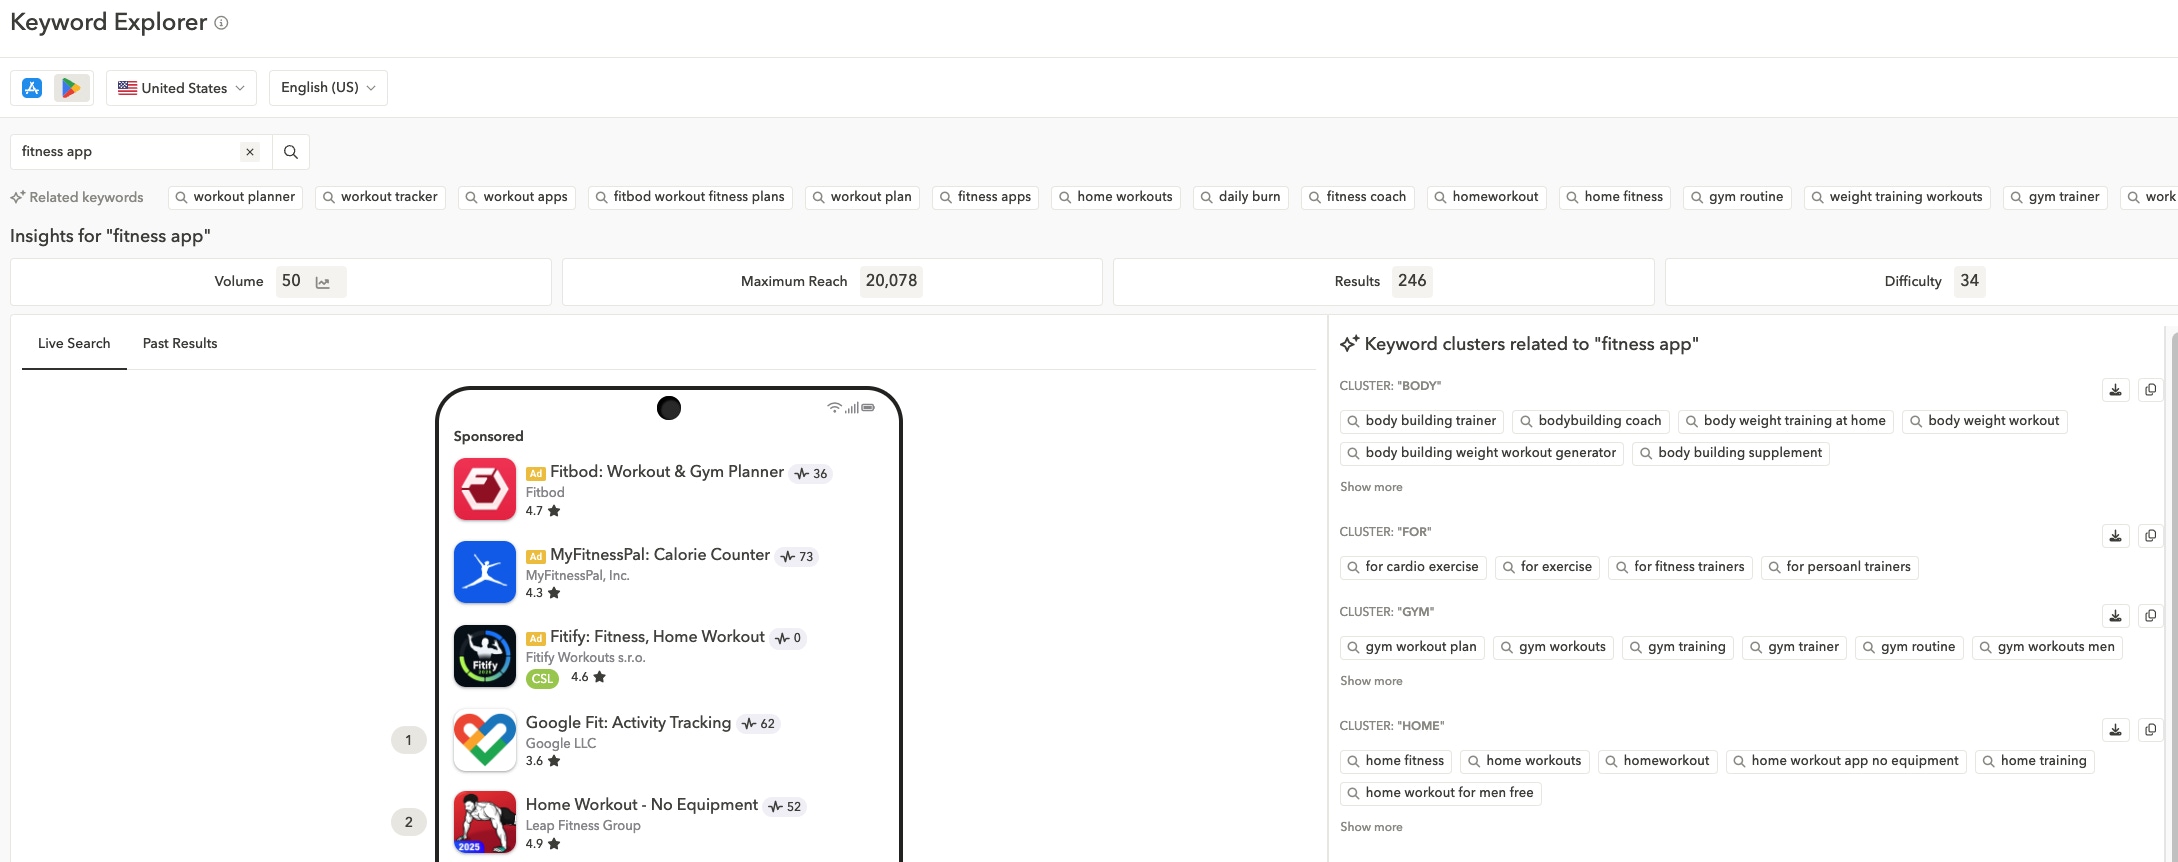This screenshot has width=2178, height=862.
Task: Click the Google Fit app icon
Action: [485, 740]
